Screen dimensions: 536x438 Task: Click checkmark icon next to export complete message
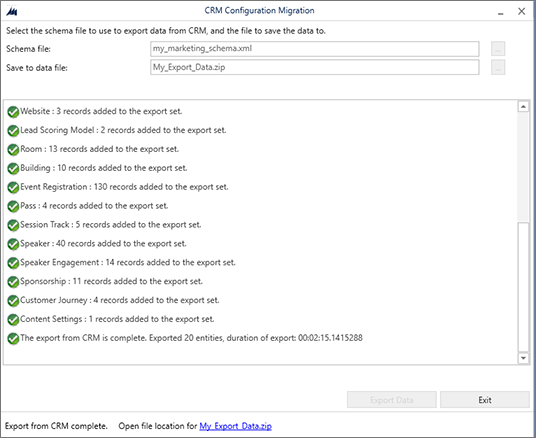point(13,339)
